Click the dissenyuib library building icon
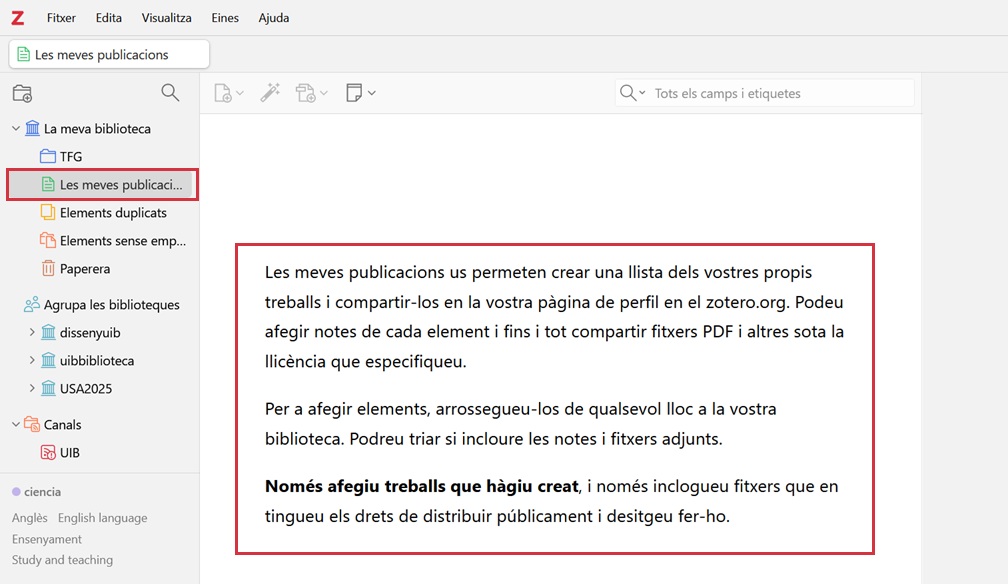The image size is (1008, 584). tap(48, 332)
